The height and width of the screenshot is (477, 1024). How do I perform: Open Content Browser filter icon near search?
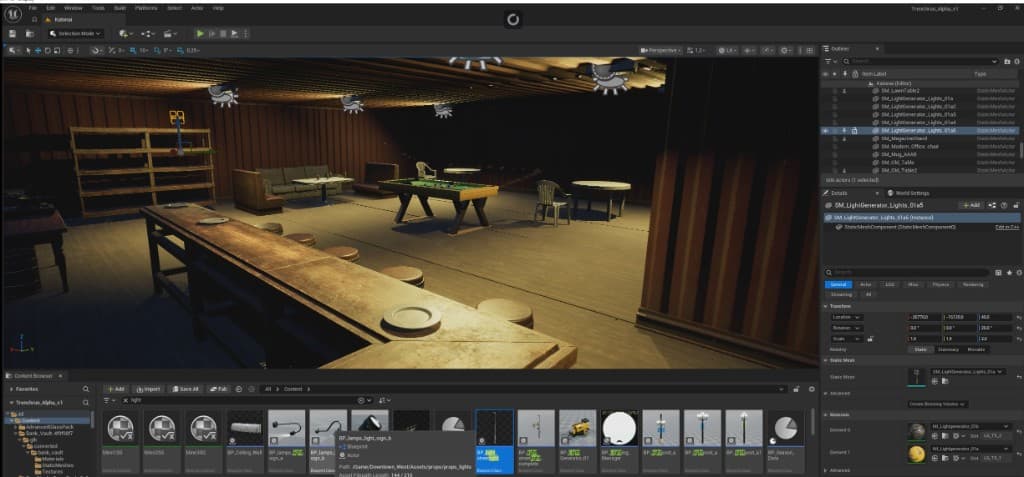(x=108, y=400)
